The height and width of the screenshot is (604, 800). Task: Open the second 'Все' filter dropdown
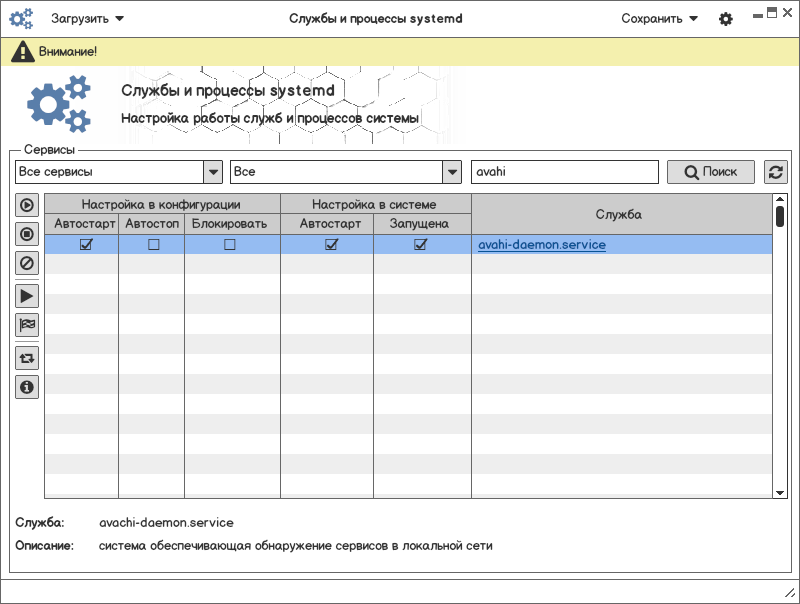(x=452, y=172)
